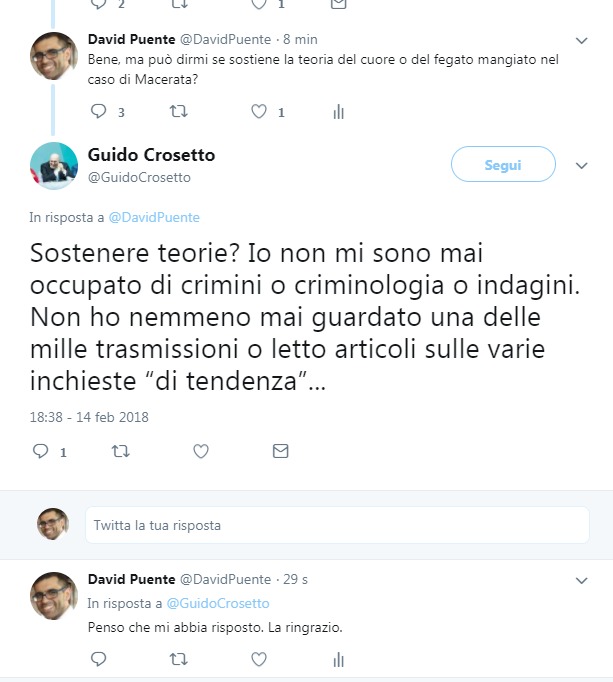Screen dimensions: 613x682
Task: Reply to the 'La ringrazio' tweet
Action: 98,659
